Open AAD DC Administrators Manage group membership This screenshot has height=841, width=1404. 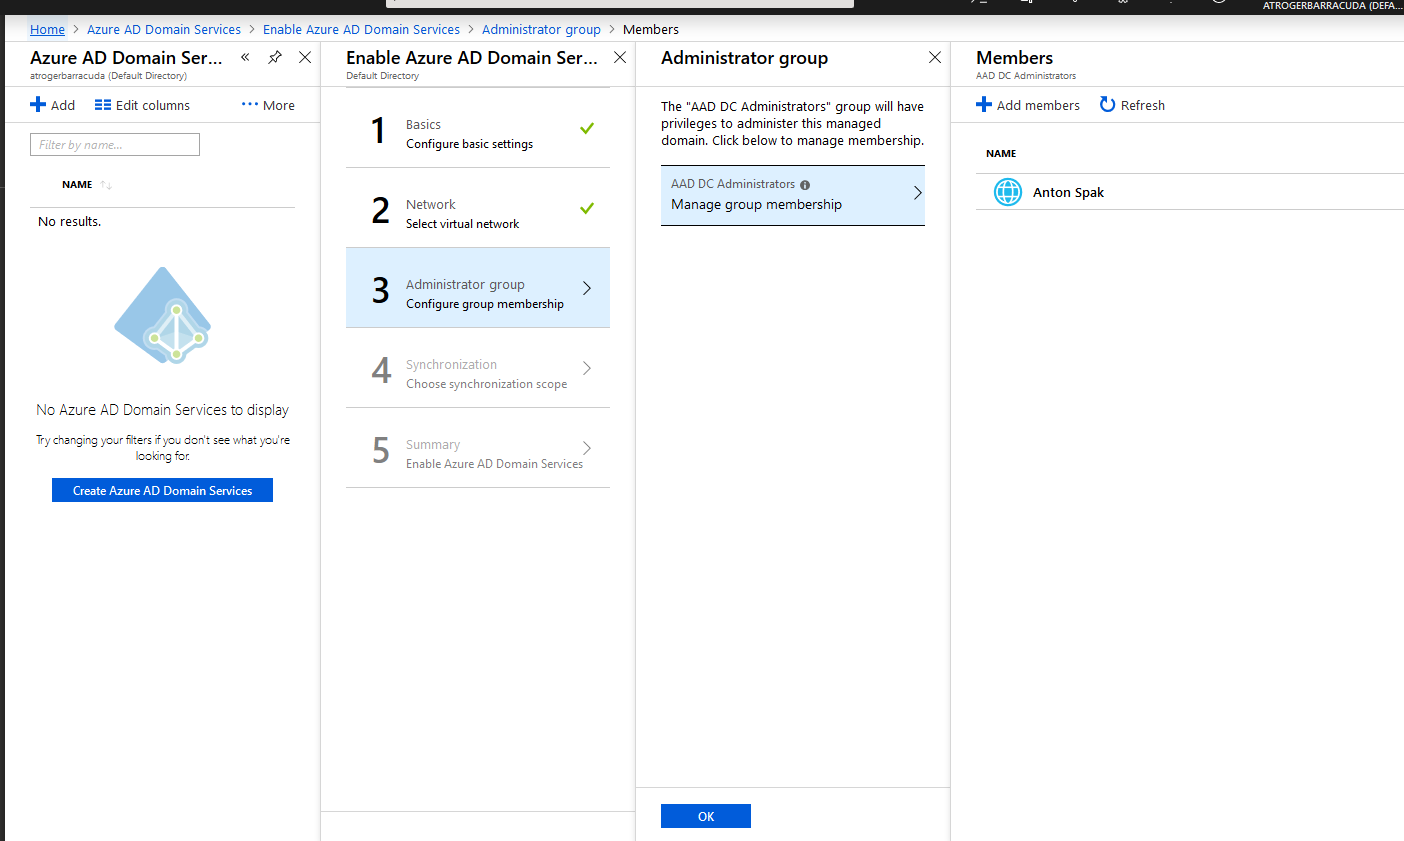tap(793, 195)
